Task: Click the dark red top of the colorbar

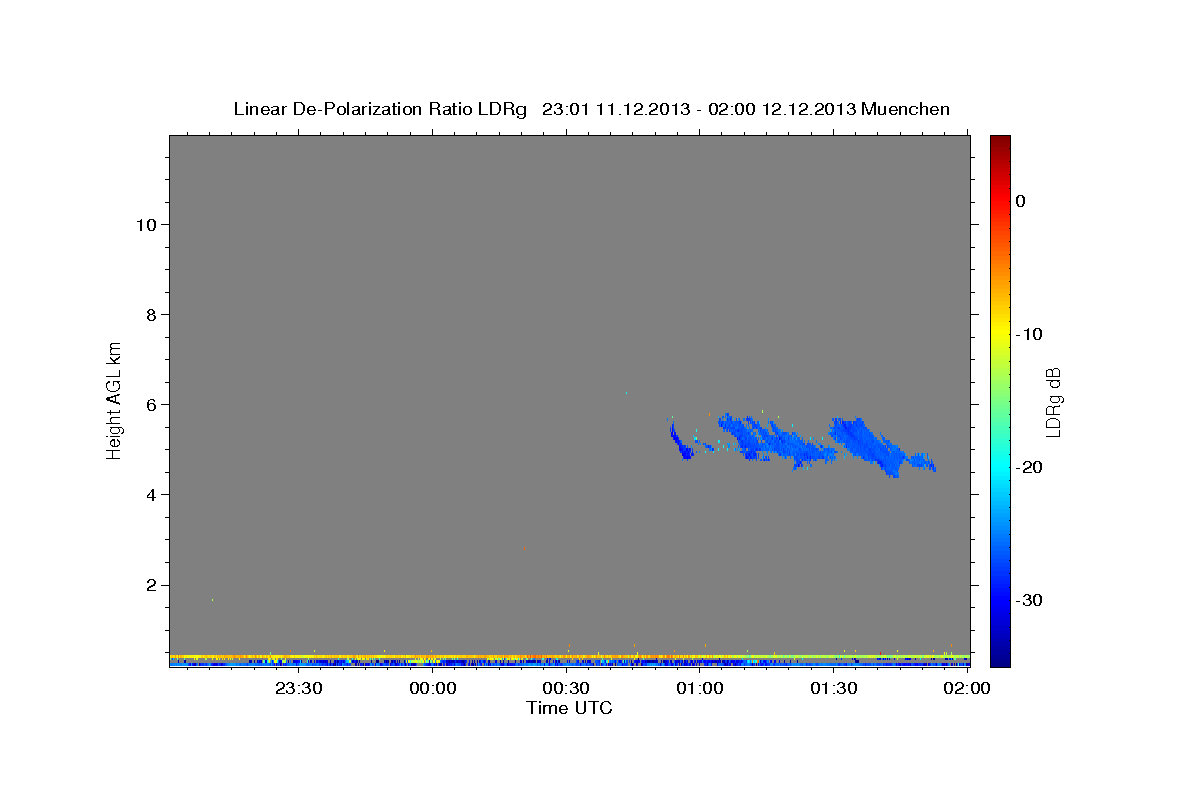Action: coord(1000,143)
